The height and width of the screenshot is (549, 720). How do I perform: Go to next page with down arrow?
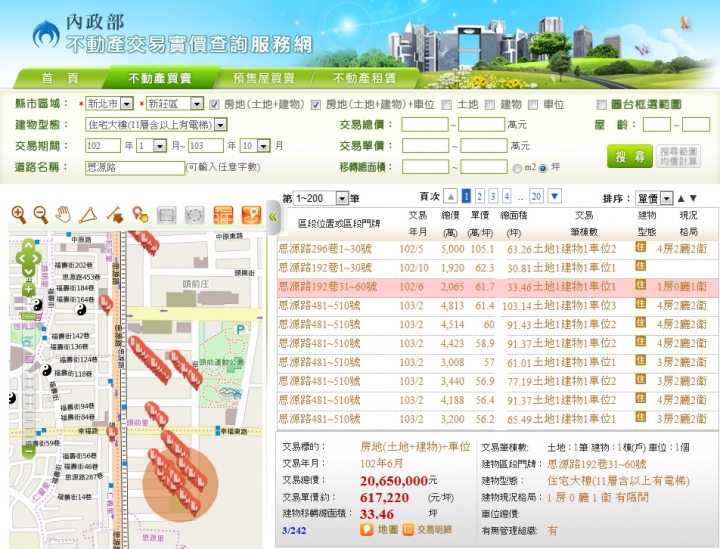[555, 196]
